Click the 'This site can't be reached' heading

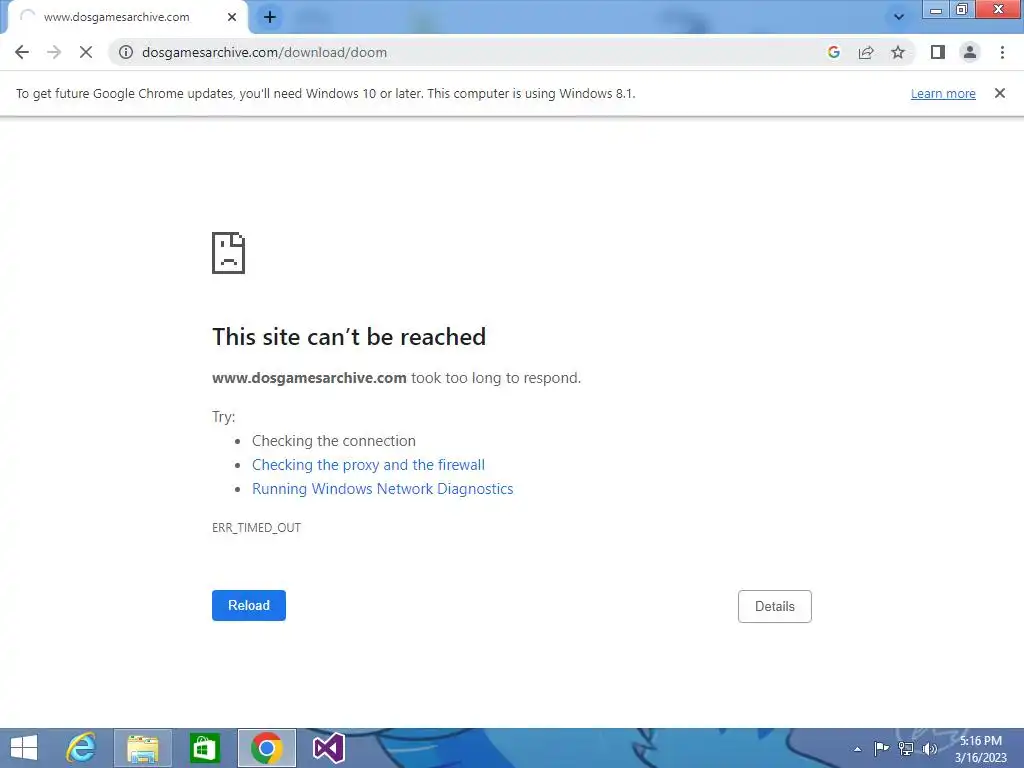point(349,337)
